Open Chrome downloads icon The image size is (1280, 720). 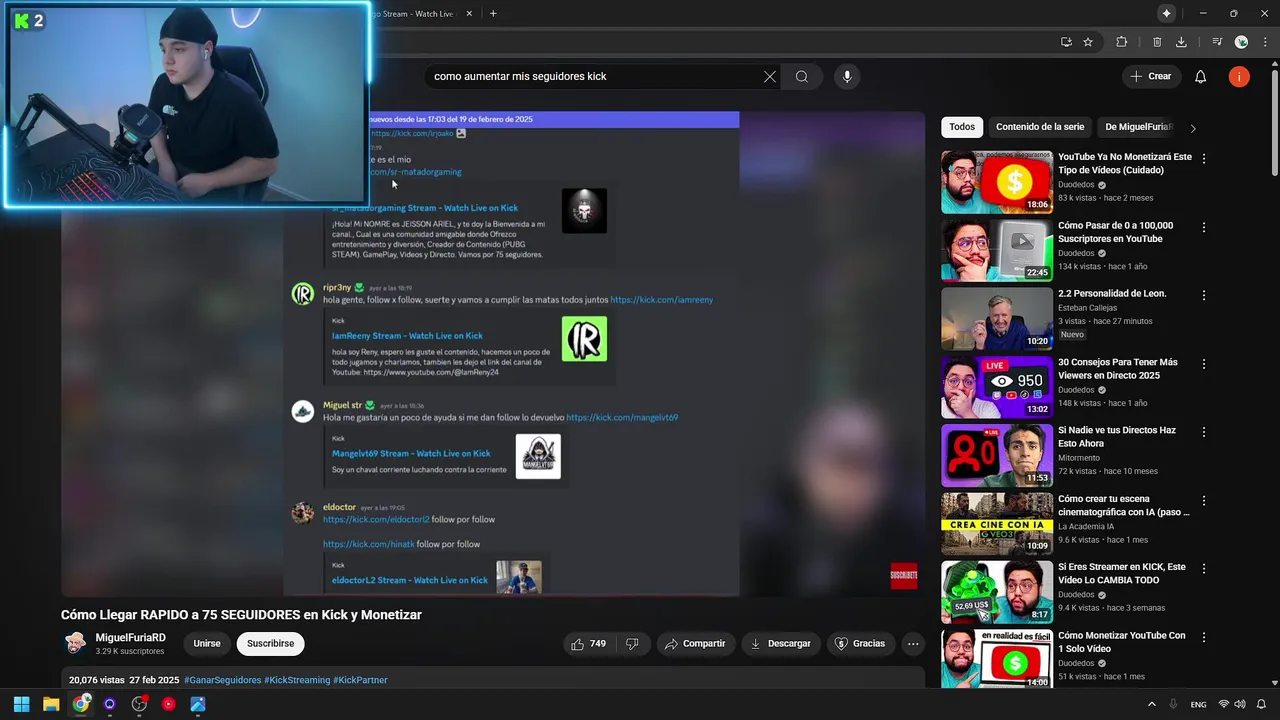1181,42
